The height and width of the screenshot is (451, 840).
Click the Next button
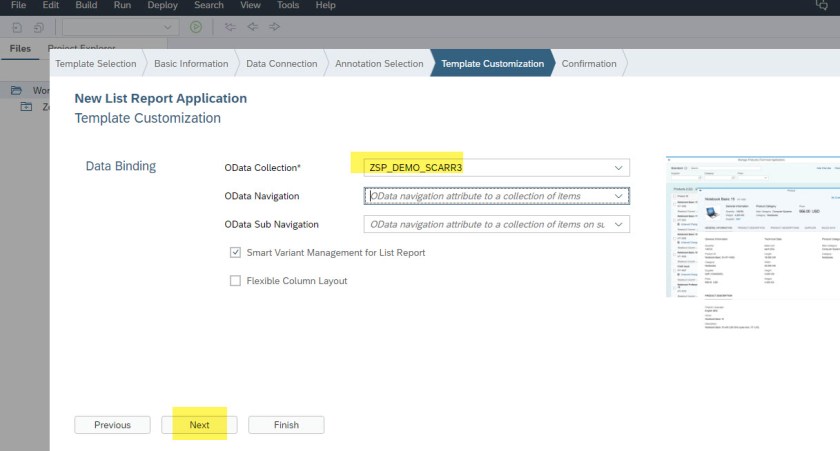point(199,425)
